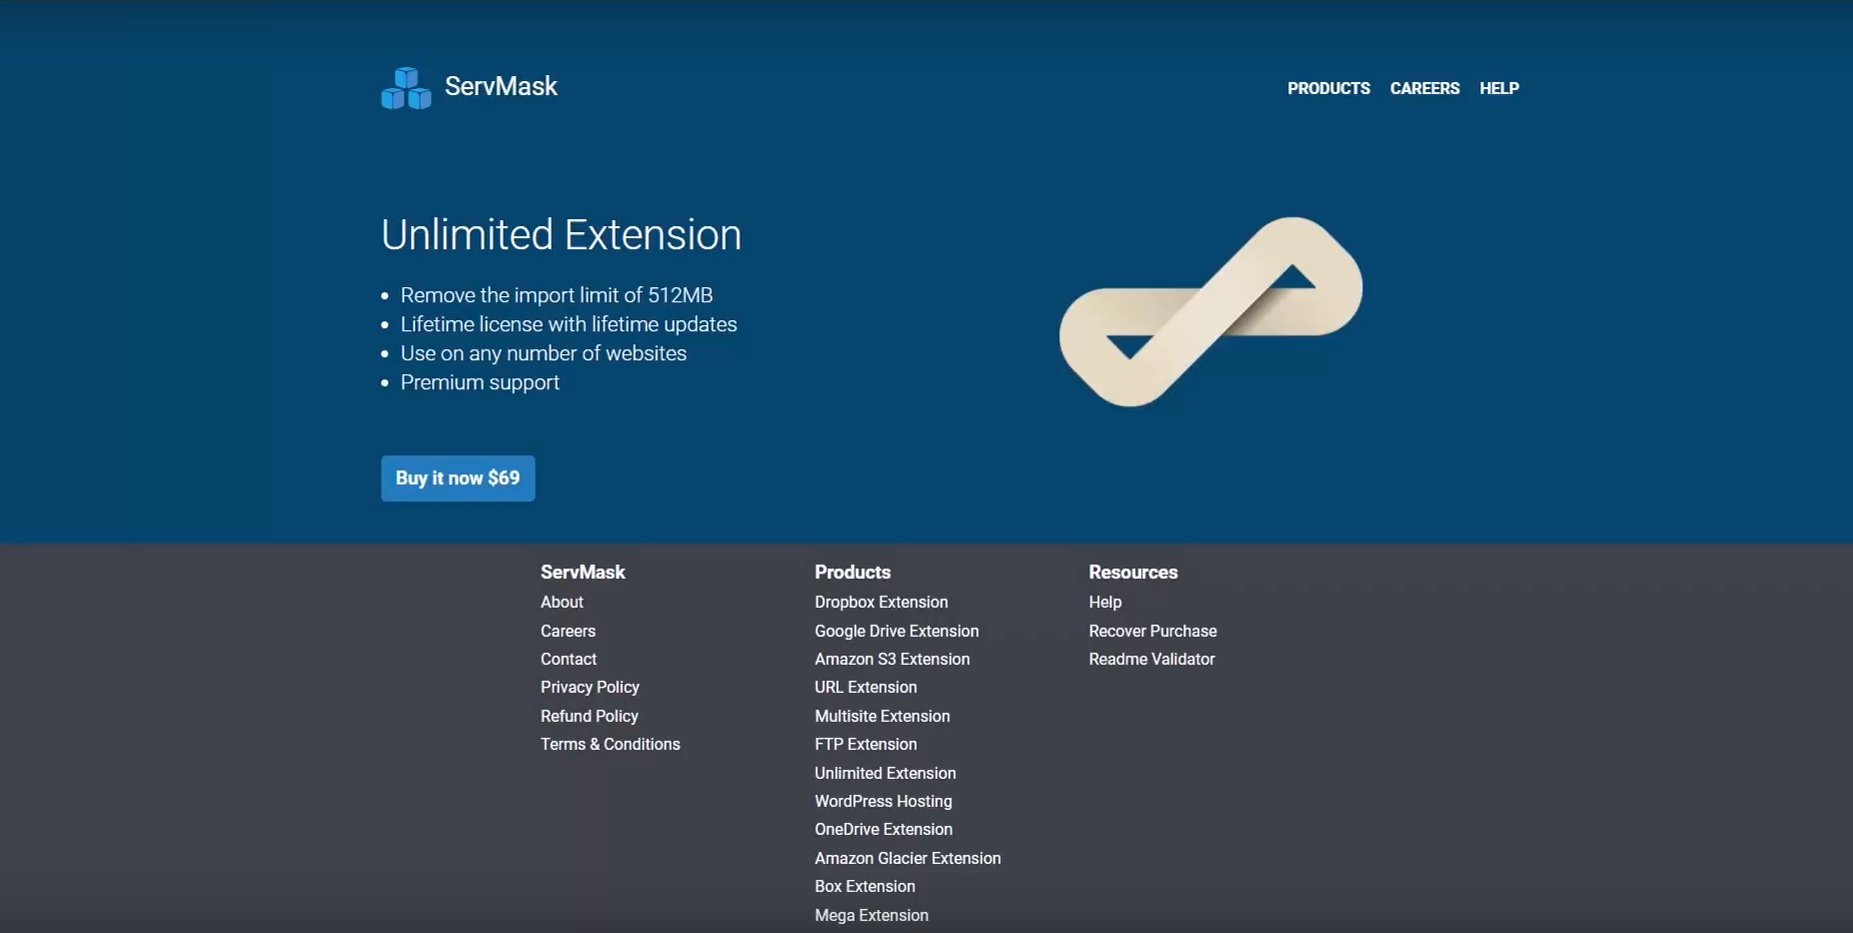This screenshot has width=1853, height=933.
Task: Click the ServMask brand name in header
Action: tap(501, 86)
